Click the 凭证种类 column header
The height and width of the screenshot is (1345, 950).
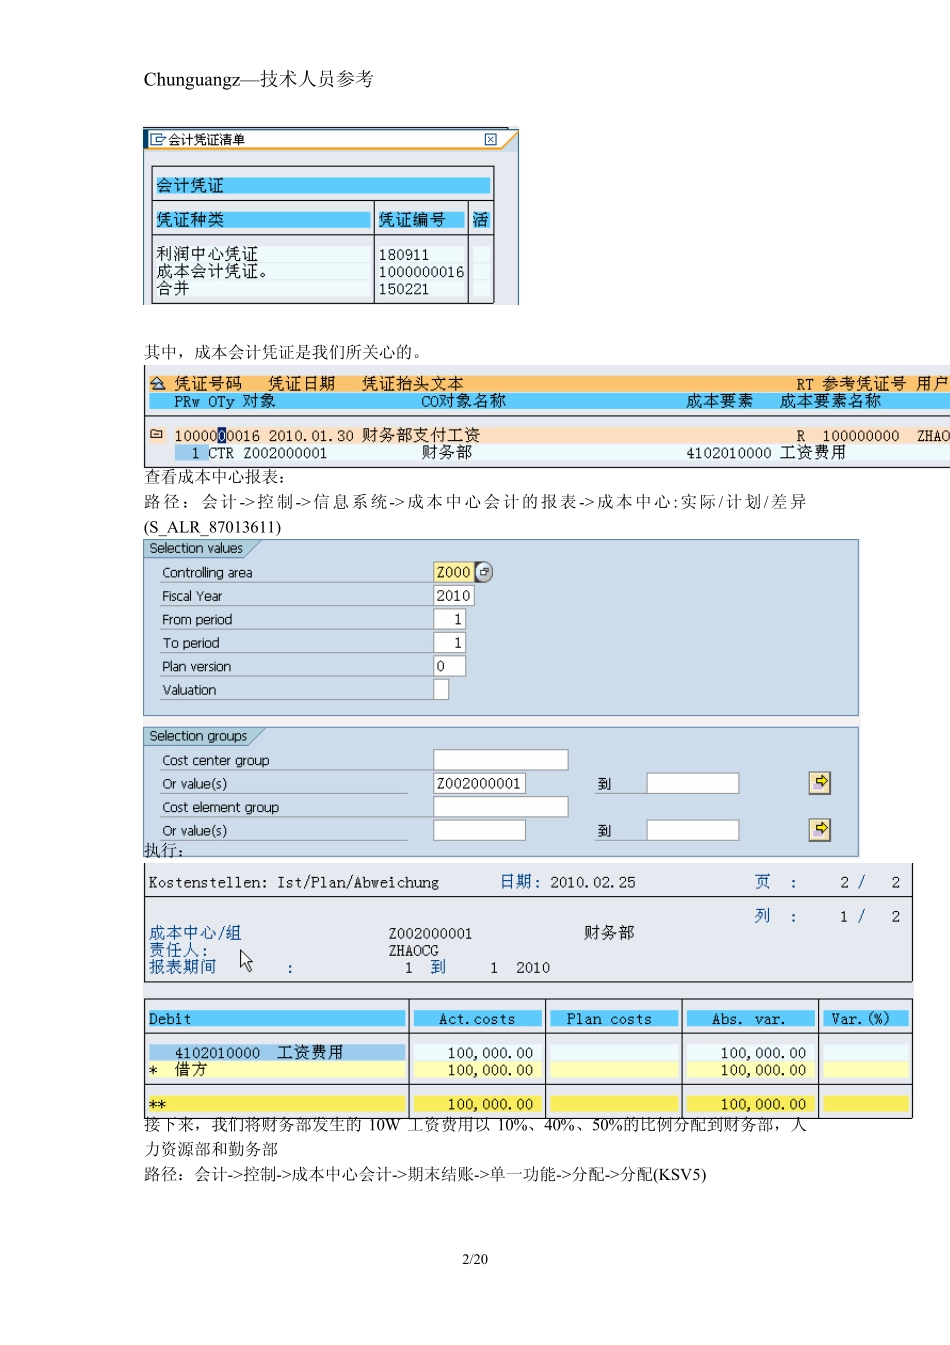pos(263,219)
